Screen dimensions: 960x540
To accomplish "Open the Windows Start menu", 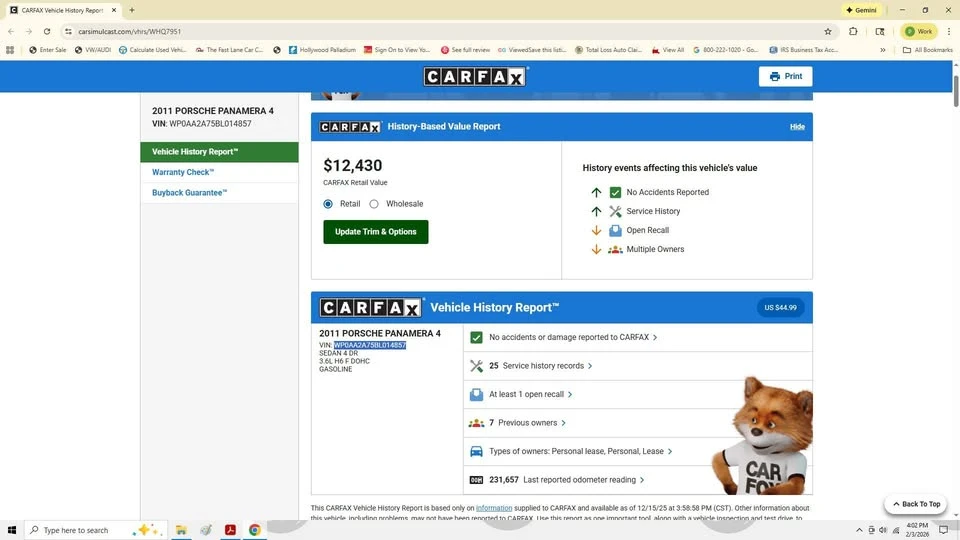I will 12,530.
